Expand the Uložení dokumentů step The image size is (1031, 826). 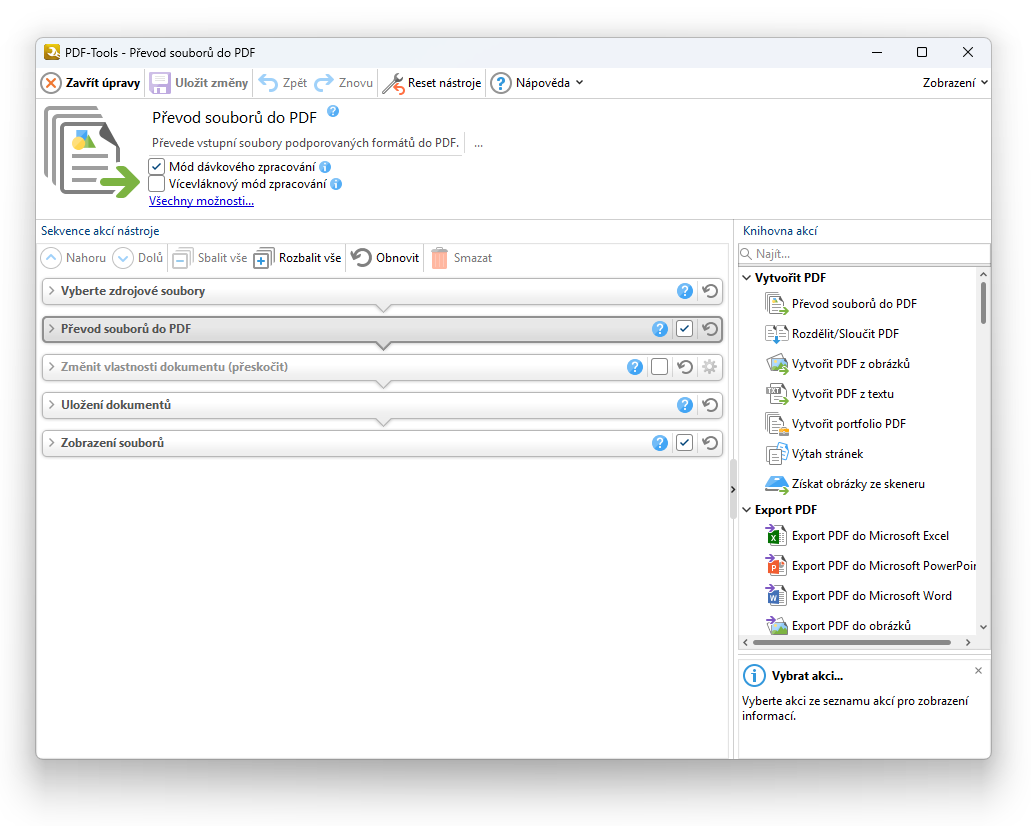[x=51, y=405]
